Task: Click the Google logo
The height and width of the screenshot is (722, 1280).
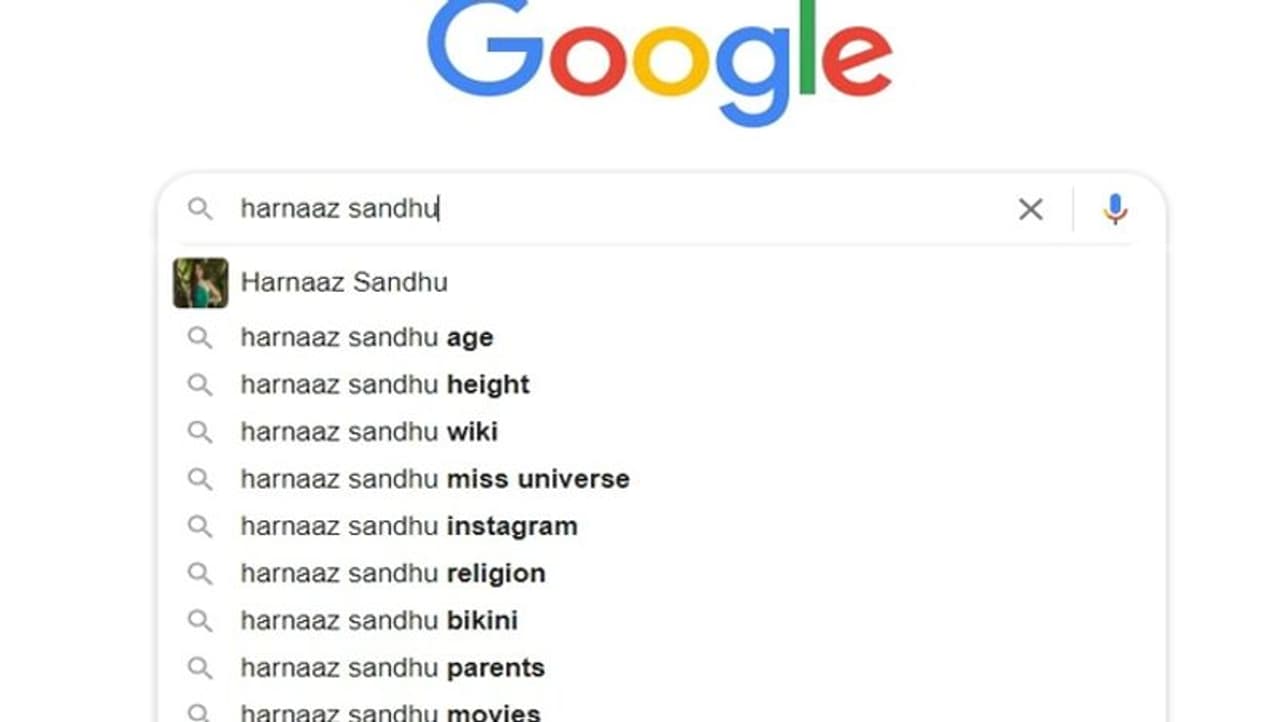Action: coord(659,60)
